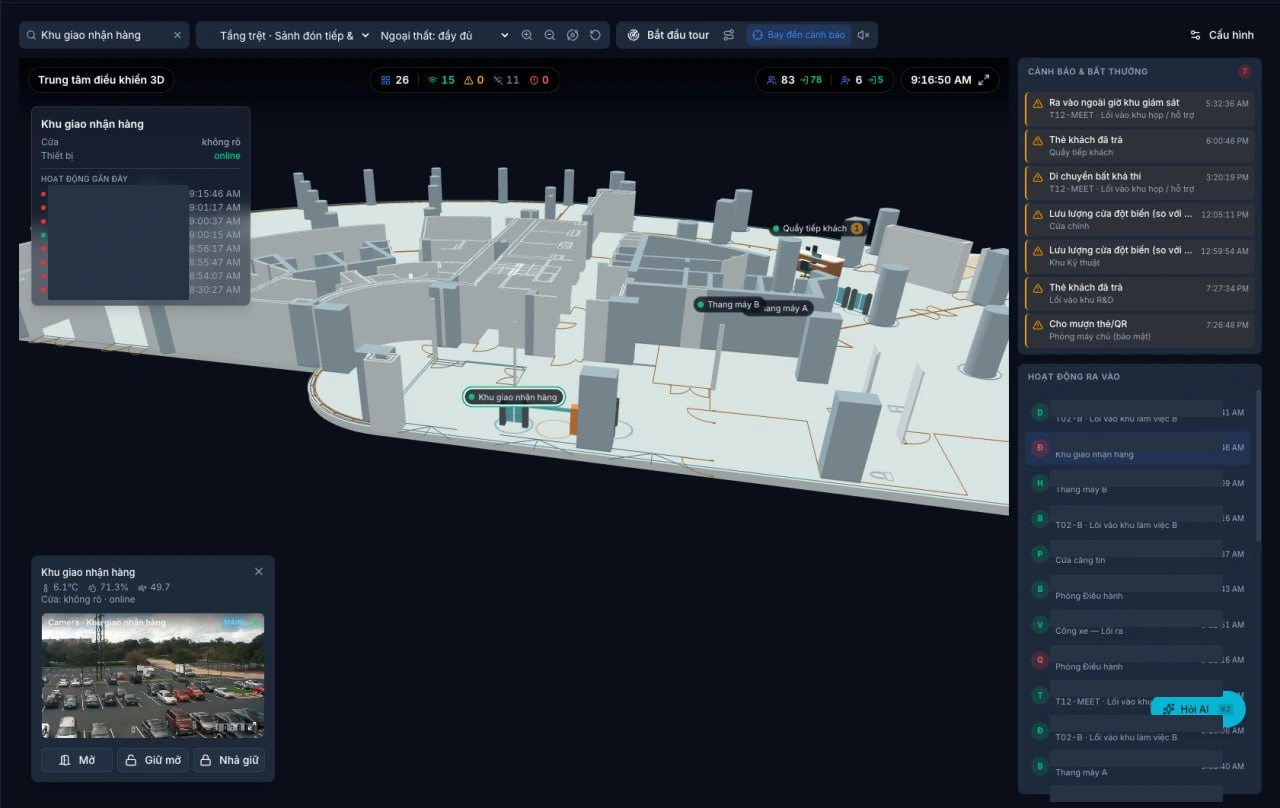This screenshot has height=808, width=1280.
Task: Click the total devices count chip showing 26
Action: pos(395,80)
